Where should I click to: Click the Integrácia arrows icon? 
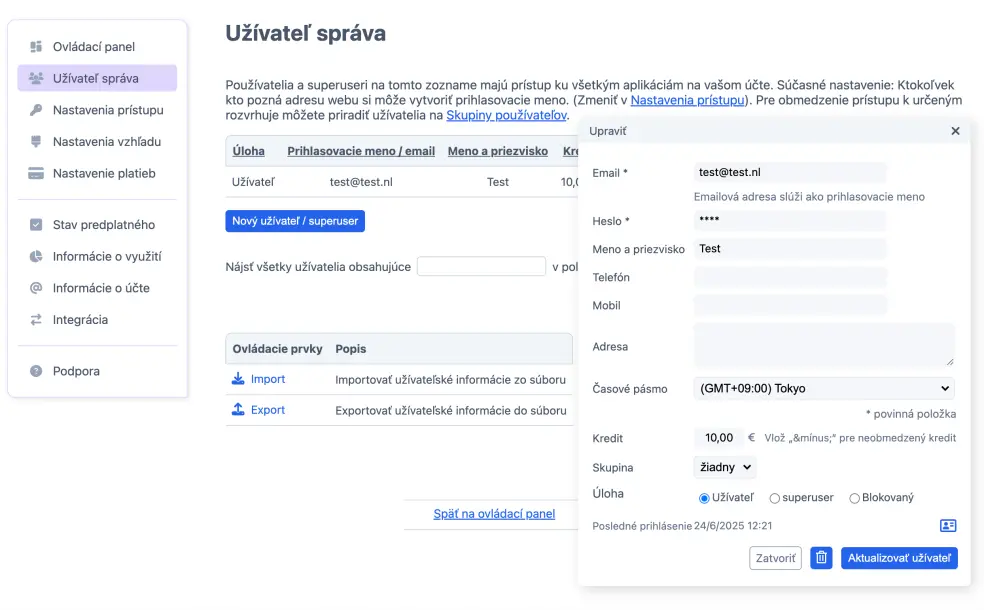click(x=35, y=320)
